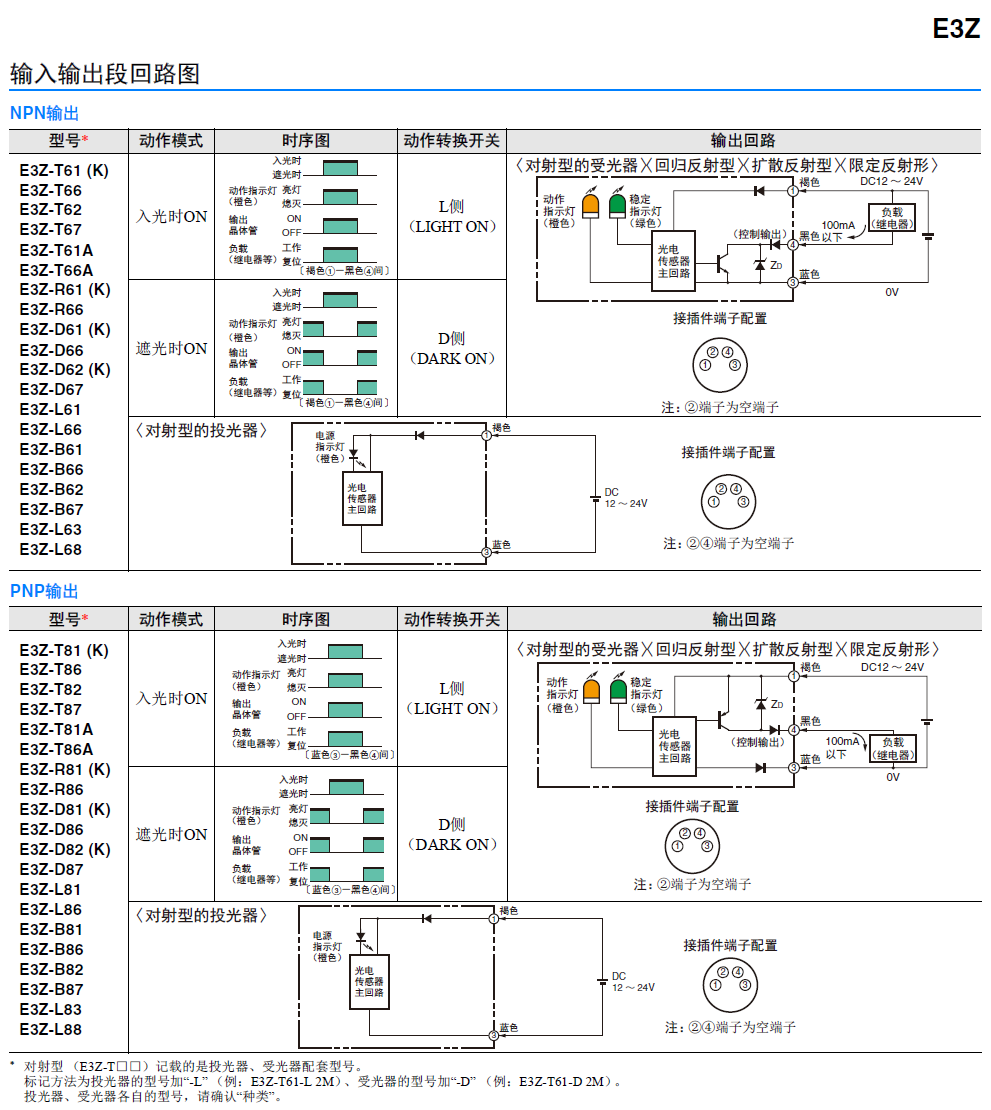
Task: Click 遮光时ON mode in the NPN table
Action: 171,348
